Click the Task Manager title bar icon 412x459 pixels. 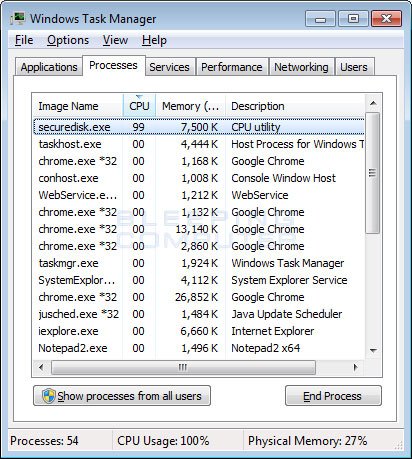pos(18,18)
